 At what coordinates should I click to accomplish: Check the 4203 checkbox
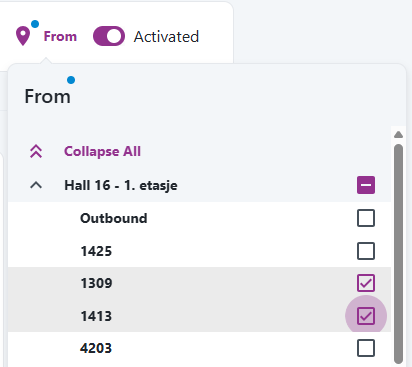tap(366, 348)
